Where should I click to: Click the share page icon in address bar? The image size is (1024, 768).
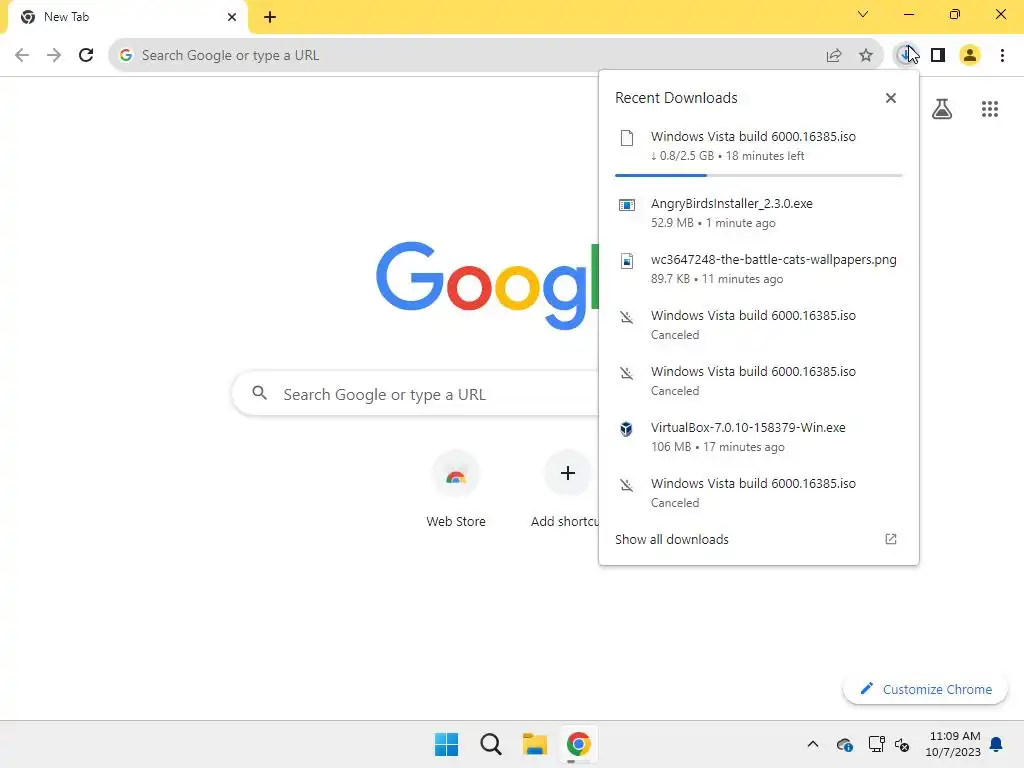tap(834, 56)
